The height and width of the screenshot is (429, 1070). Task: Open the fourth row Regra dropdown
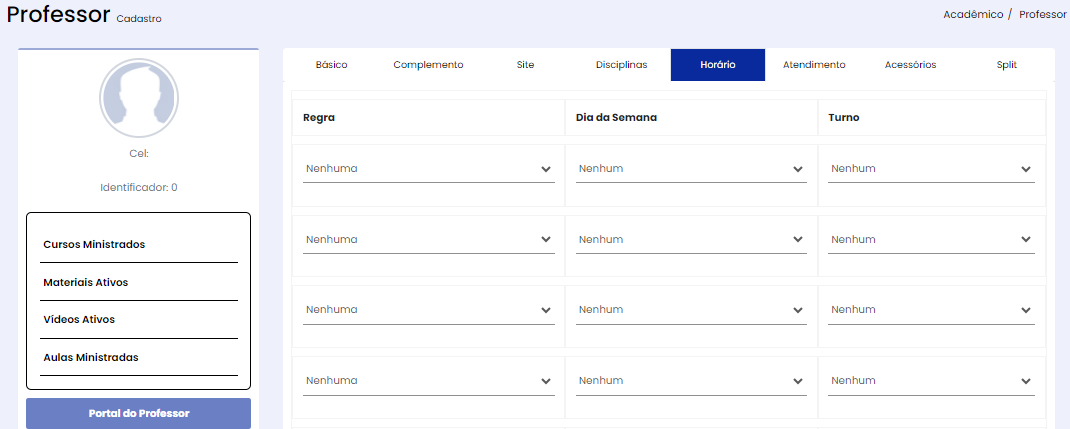pyautogui.click(x=429, y=381)
